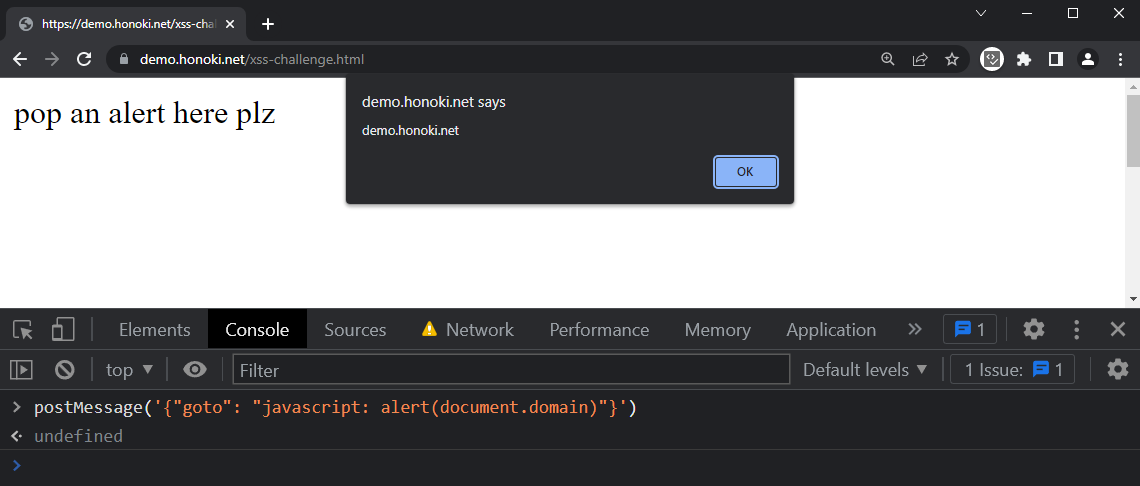
Task: Open the Memory tab
Action: tap(718, 330)
